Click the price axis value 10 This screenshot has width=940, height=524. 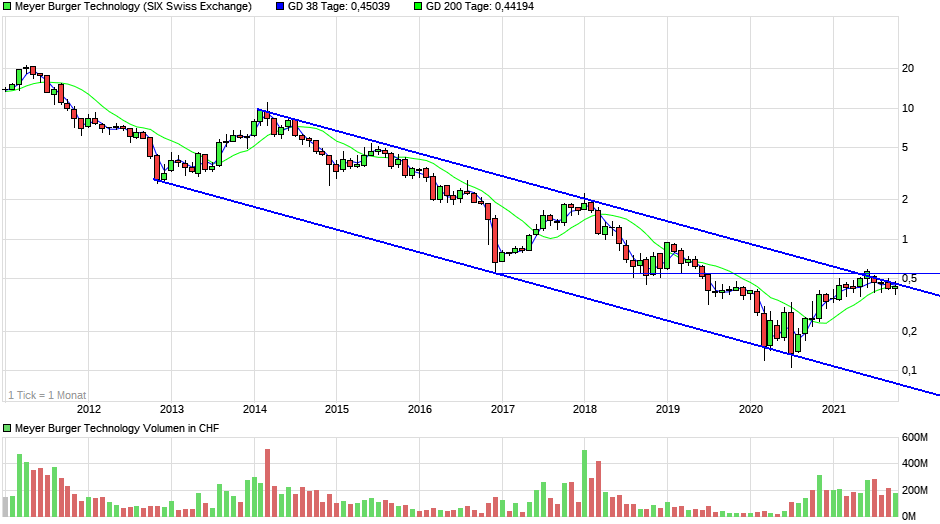908,109
